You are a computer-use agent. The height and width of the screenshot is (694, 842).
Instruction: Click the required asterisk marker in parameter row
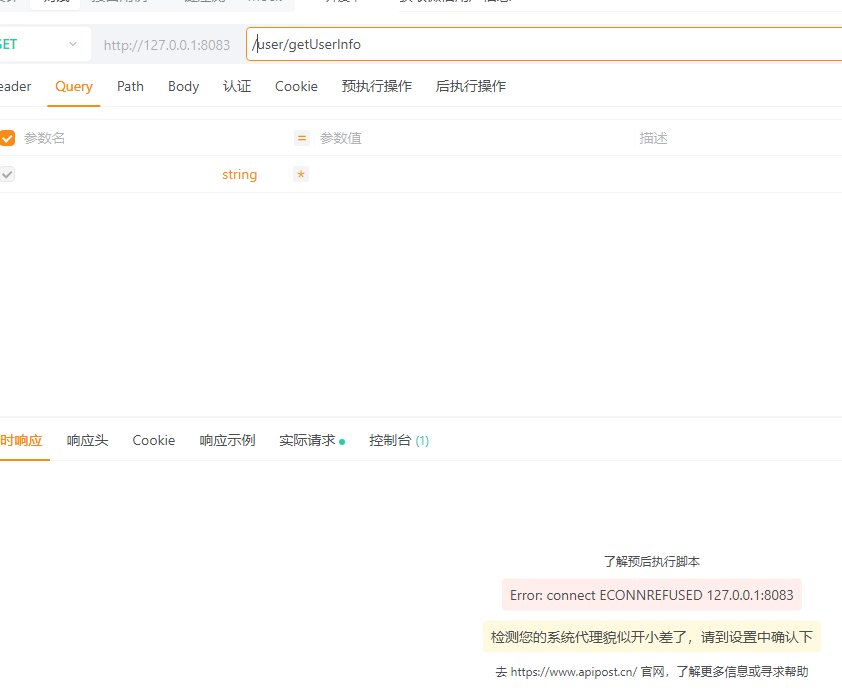click(301, 174)
